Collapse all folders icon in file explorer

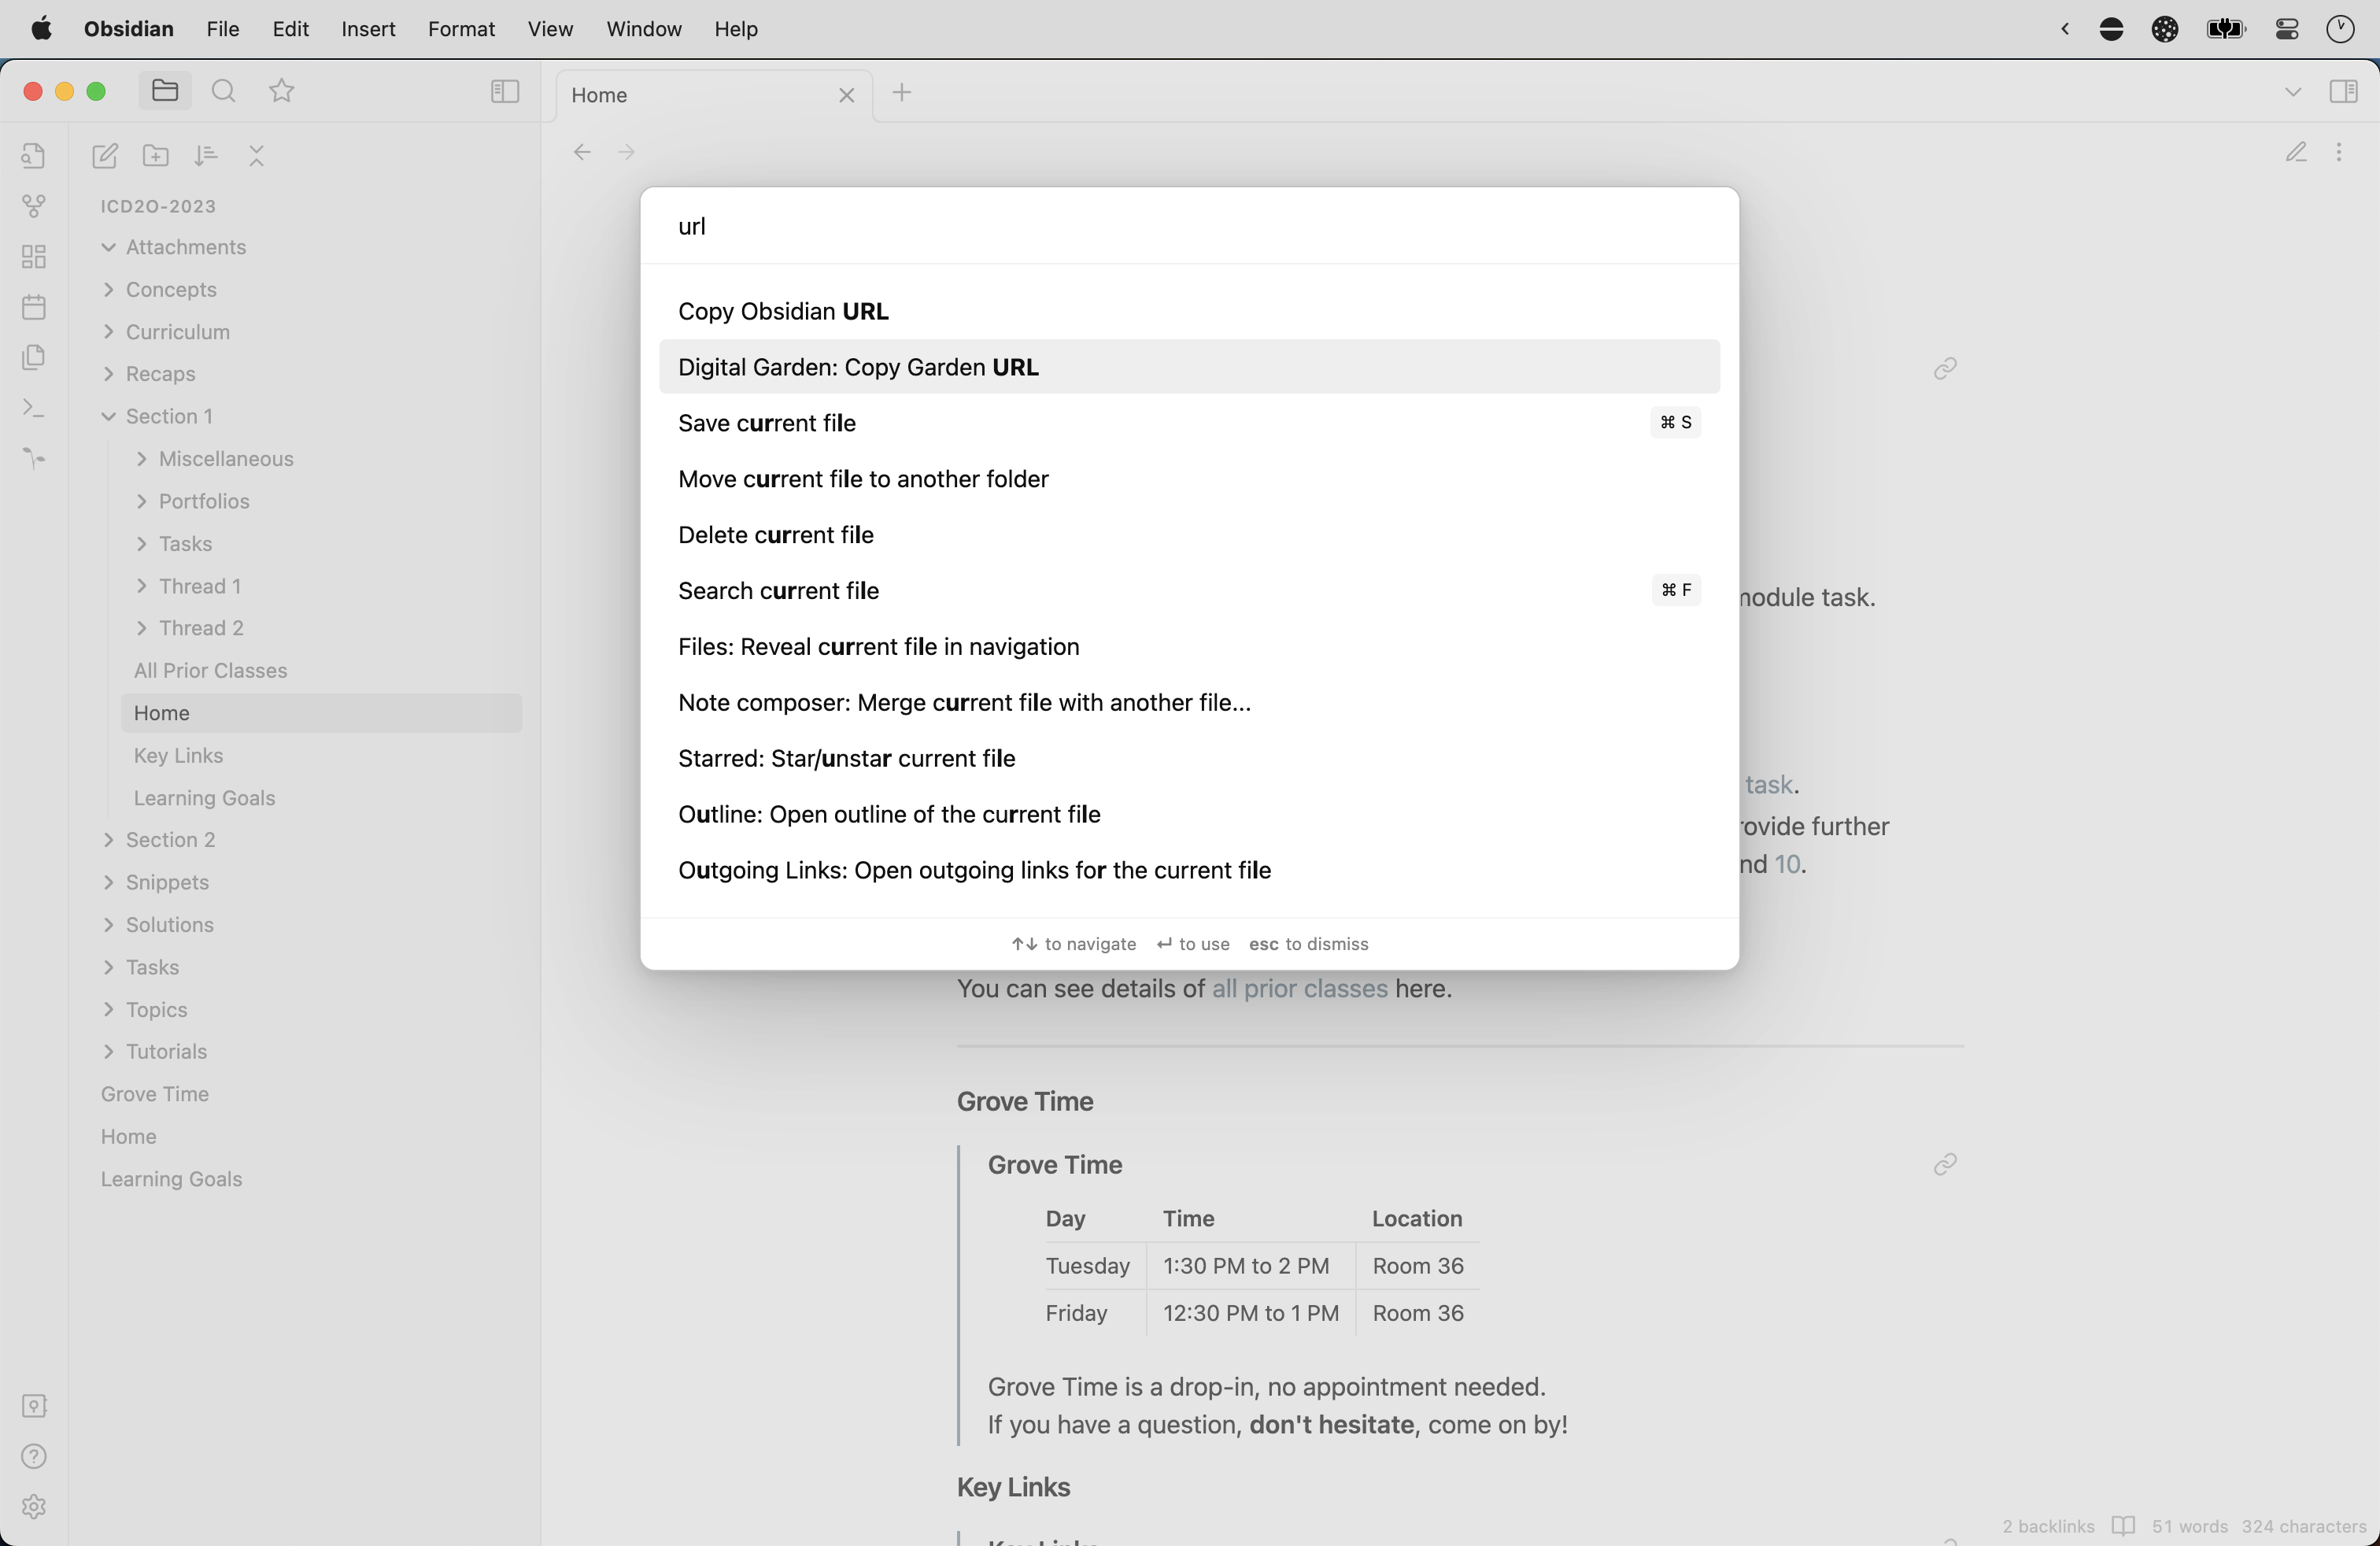coord(257,155)
